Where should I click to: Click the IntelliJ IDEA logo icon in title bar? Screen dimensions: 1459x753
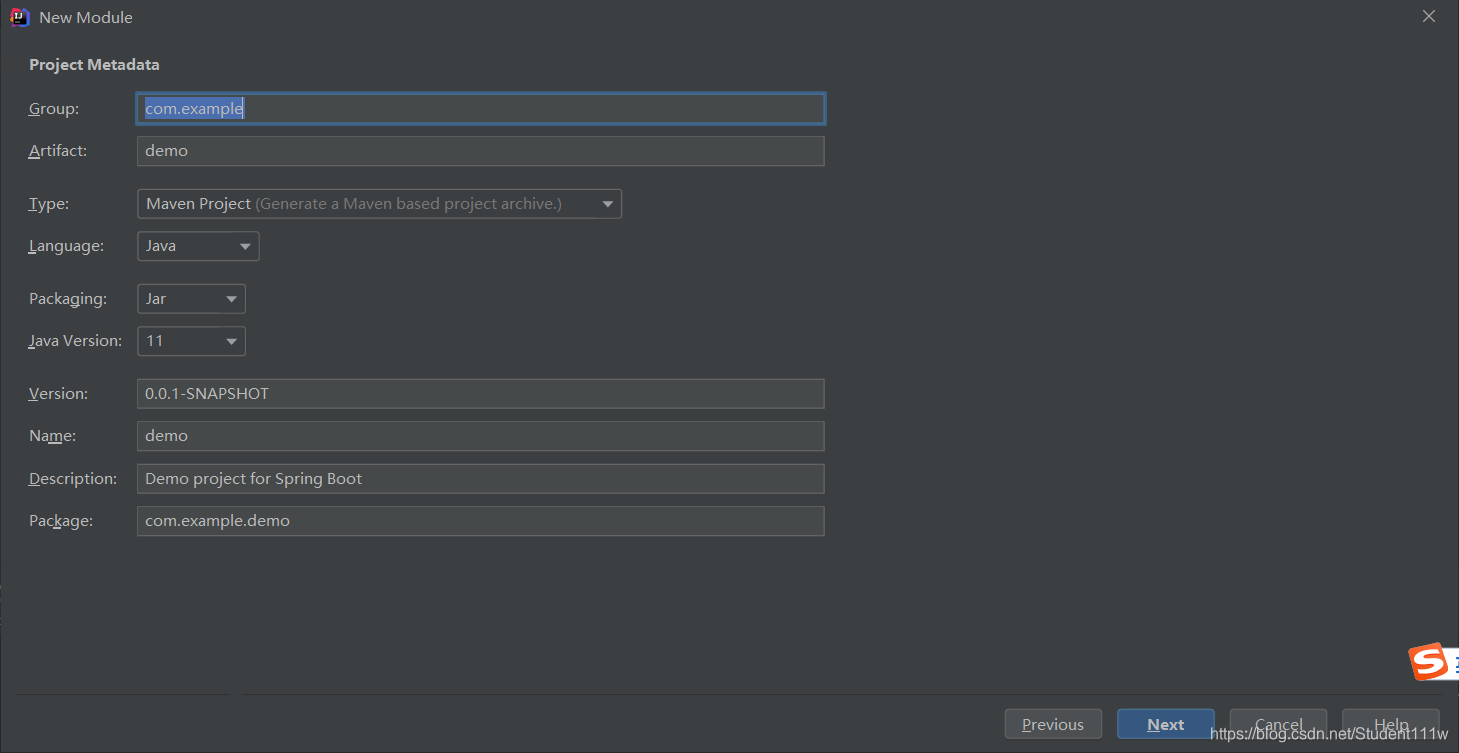point(19,17)
